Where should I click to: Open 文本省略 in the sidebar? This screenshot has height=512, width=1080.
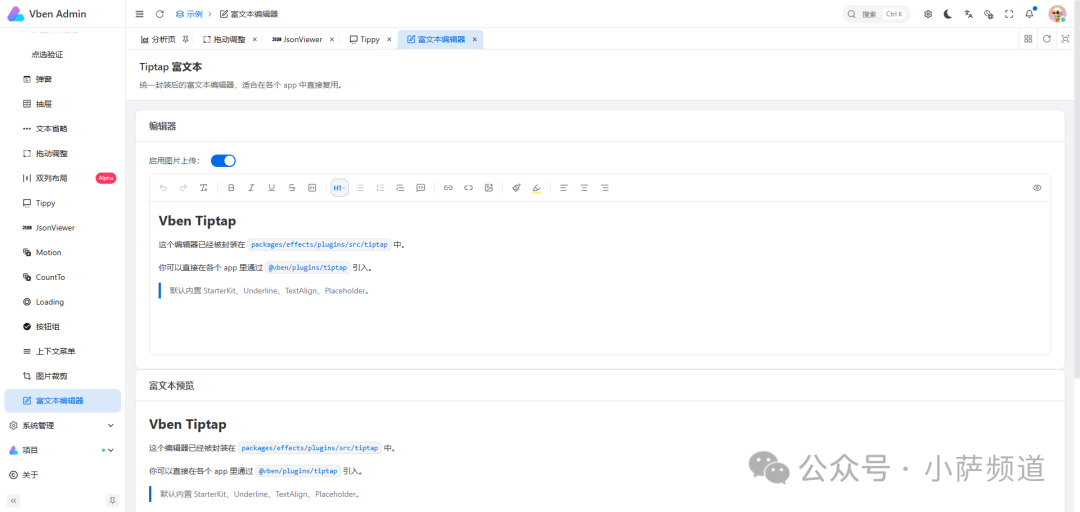(x=63, y=129)
